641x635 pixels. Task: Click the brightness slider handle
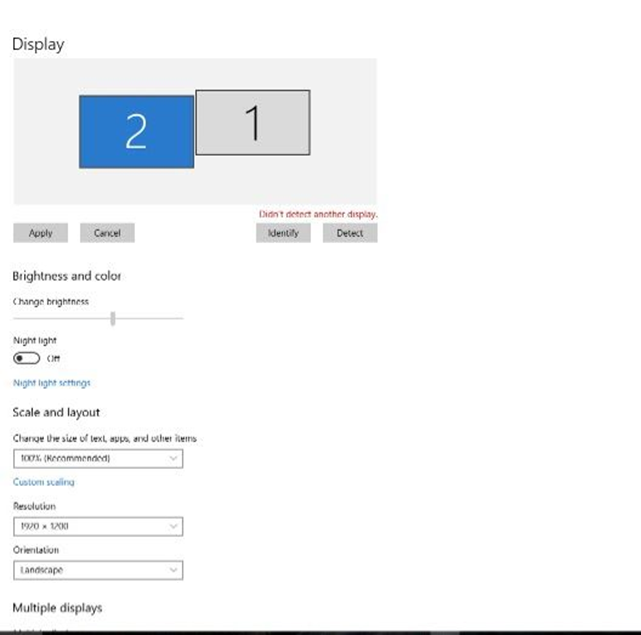click(113, 318)
